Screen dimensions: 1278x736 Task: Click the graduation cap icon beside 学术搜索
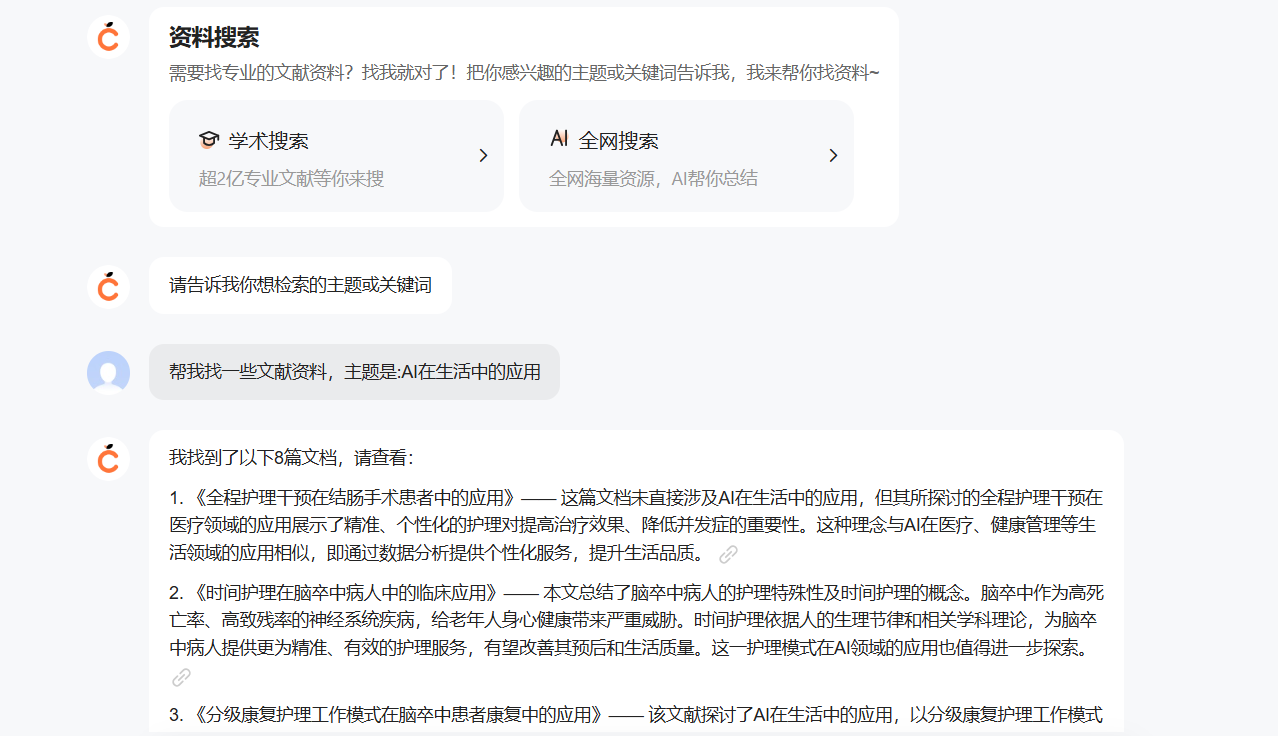[x=208, y=140]
